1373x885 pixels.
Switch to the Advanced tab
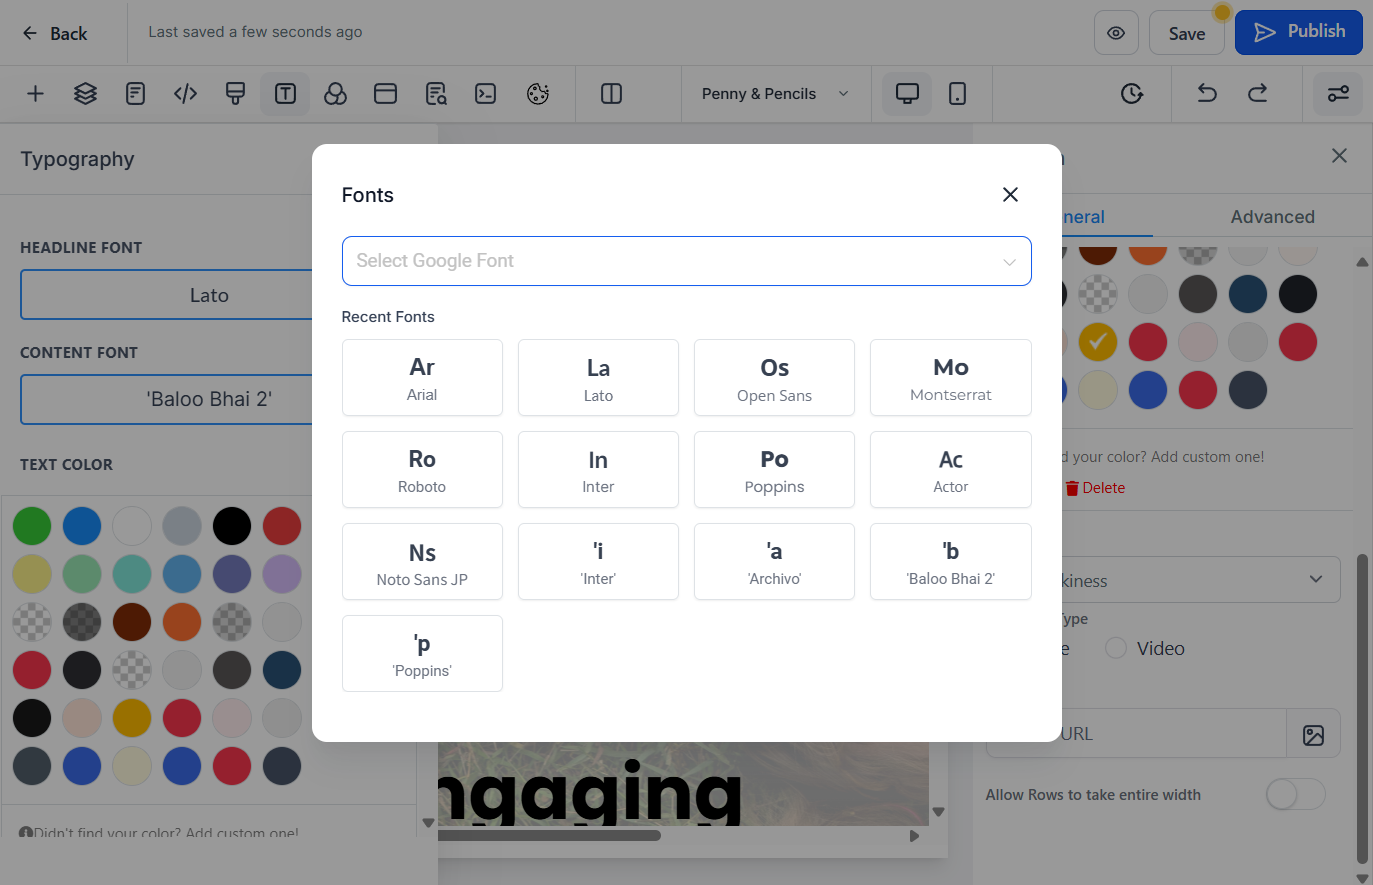[1272, 217]
